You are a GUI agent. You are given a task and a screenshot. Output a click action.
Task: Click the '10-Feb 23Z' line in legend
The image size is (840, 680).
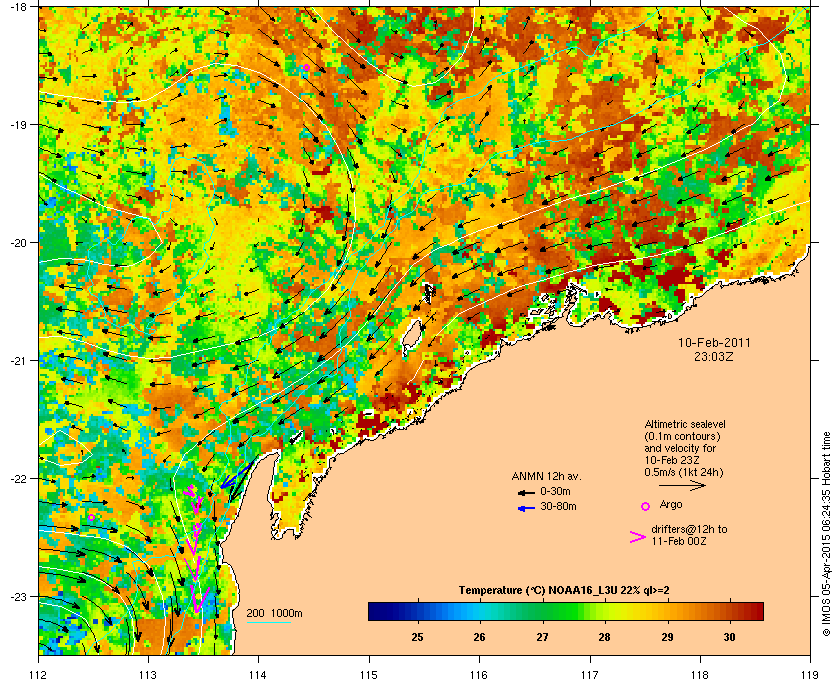(x=672, y=460)
